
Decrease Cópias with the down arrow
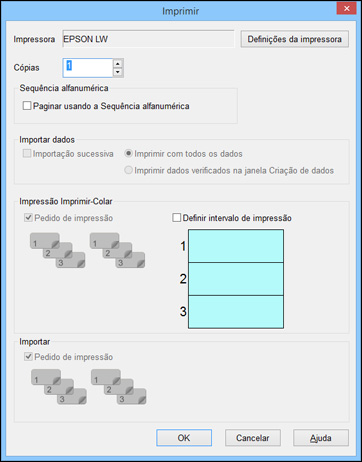[118, 72]
